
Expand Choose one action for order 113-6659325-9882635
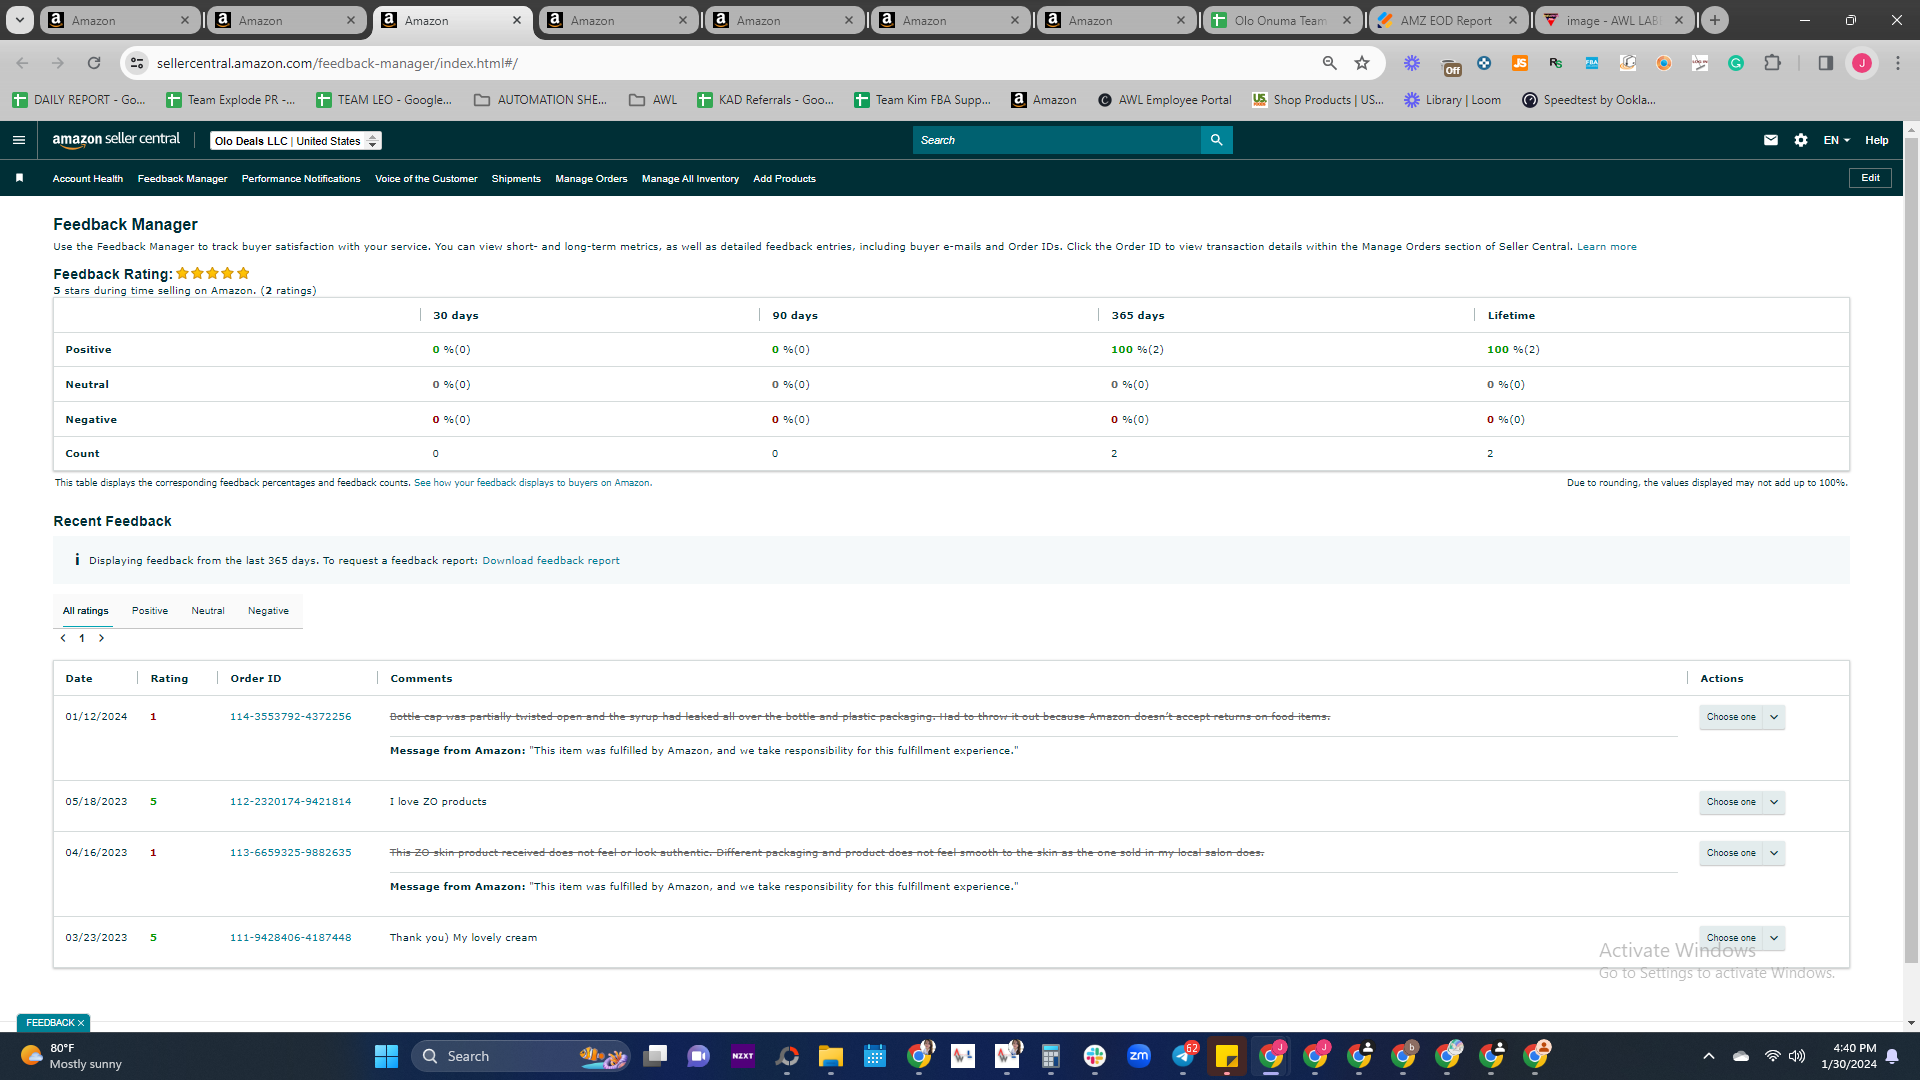click(x=1742, y=853)
